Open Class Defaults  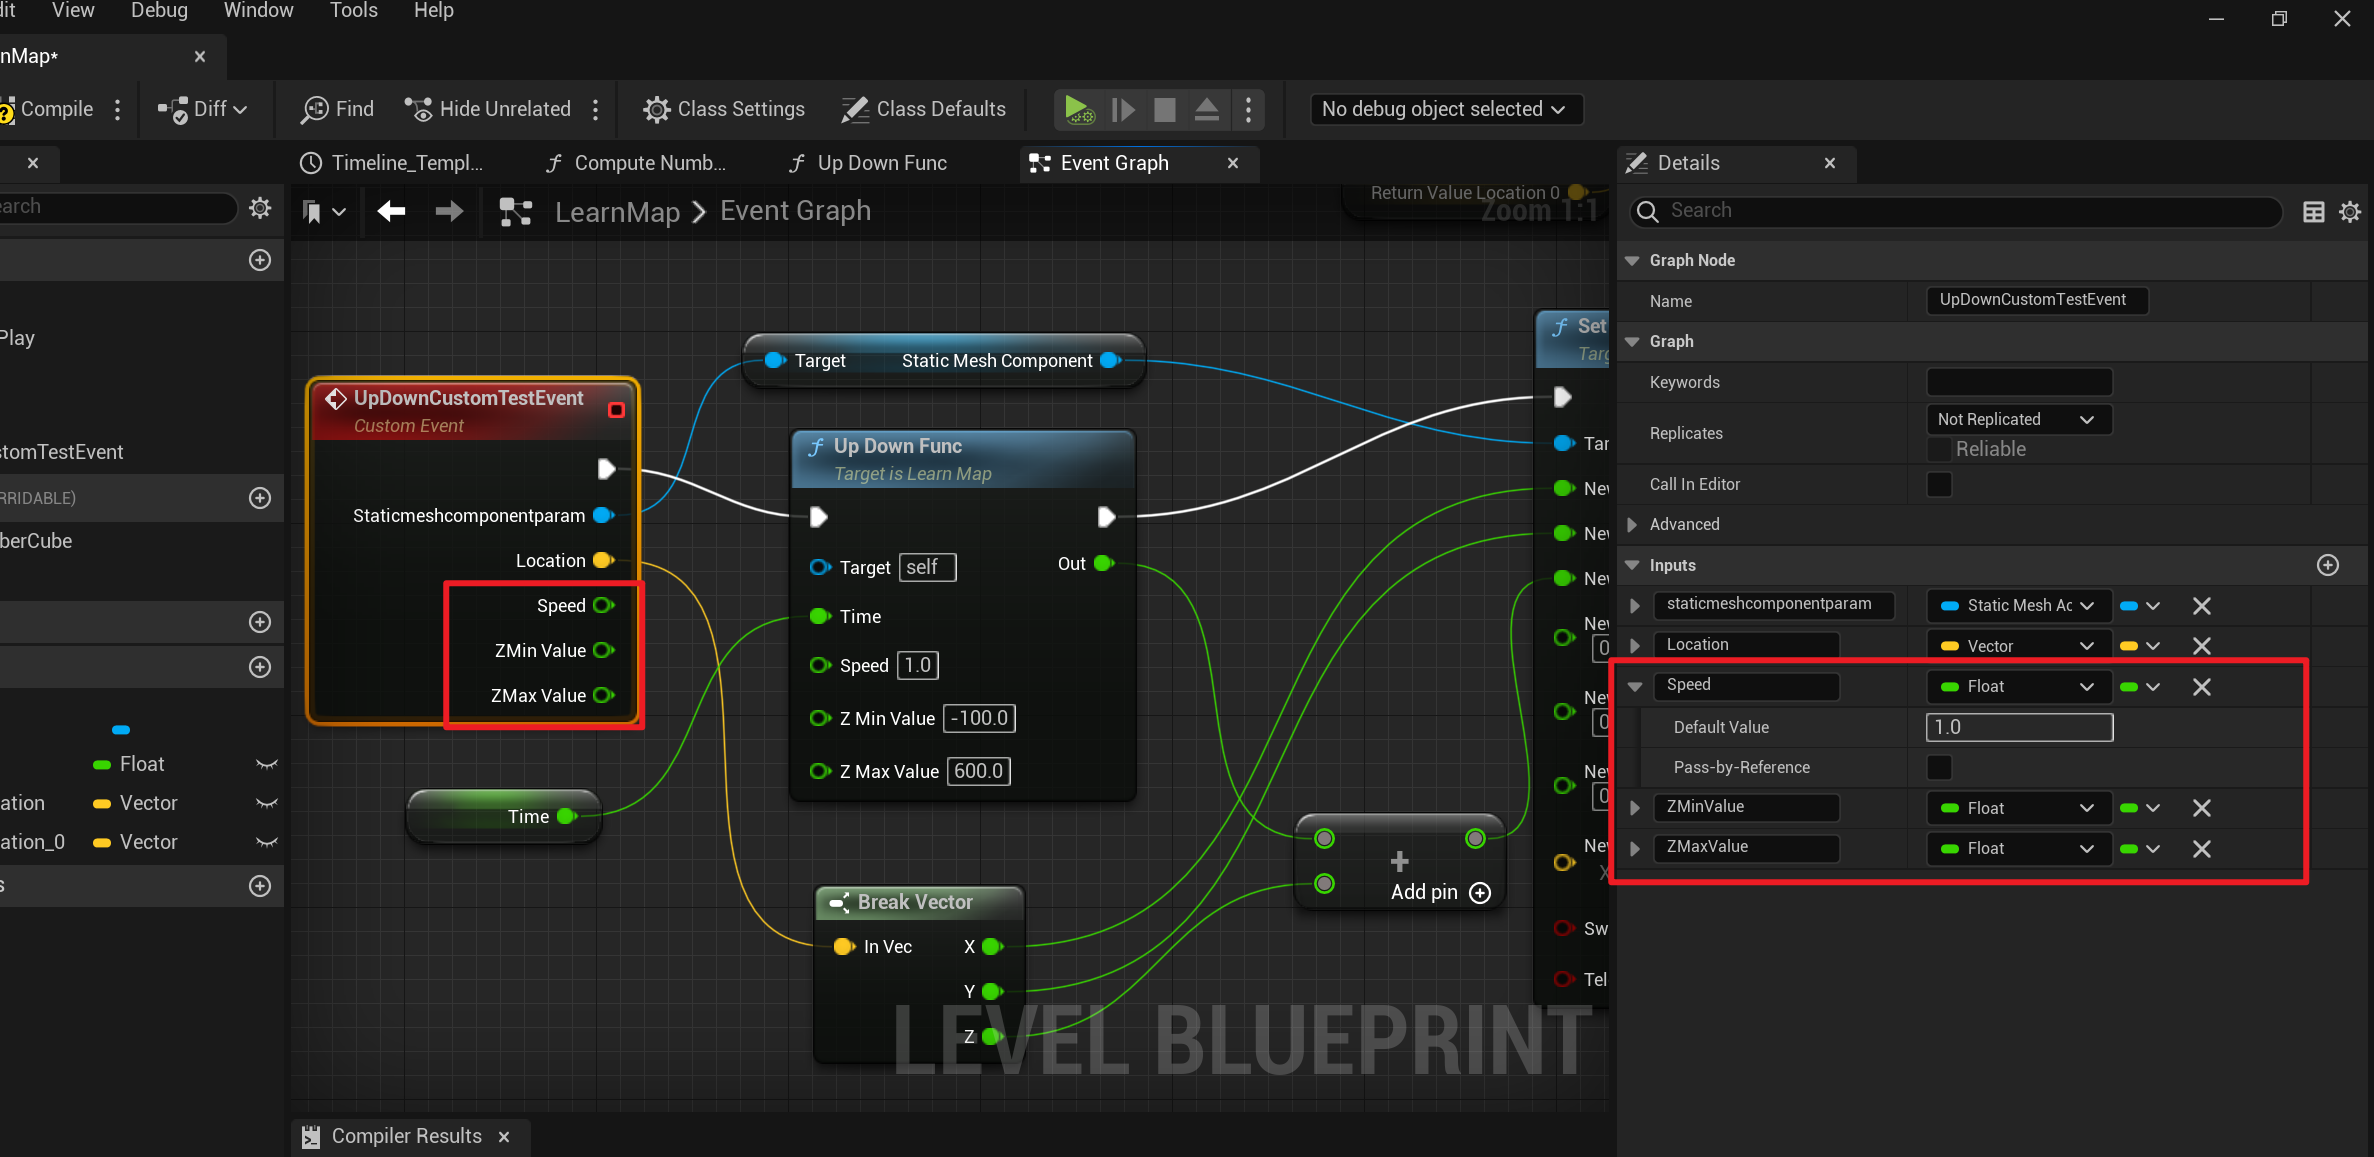tap(924, 109)
